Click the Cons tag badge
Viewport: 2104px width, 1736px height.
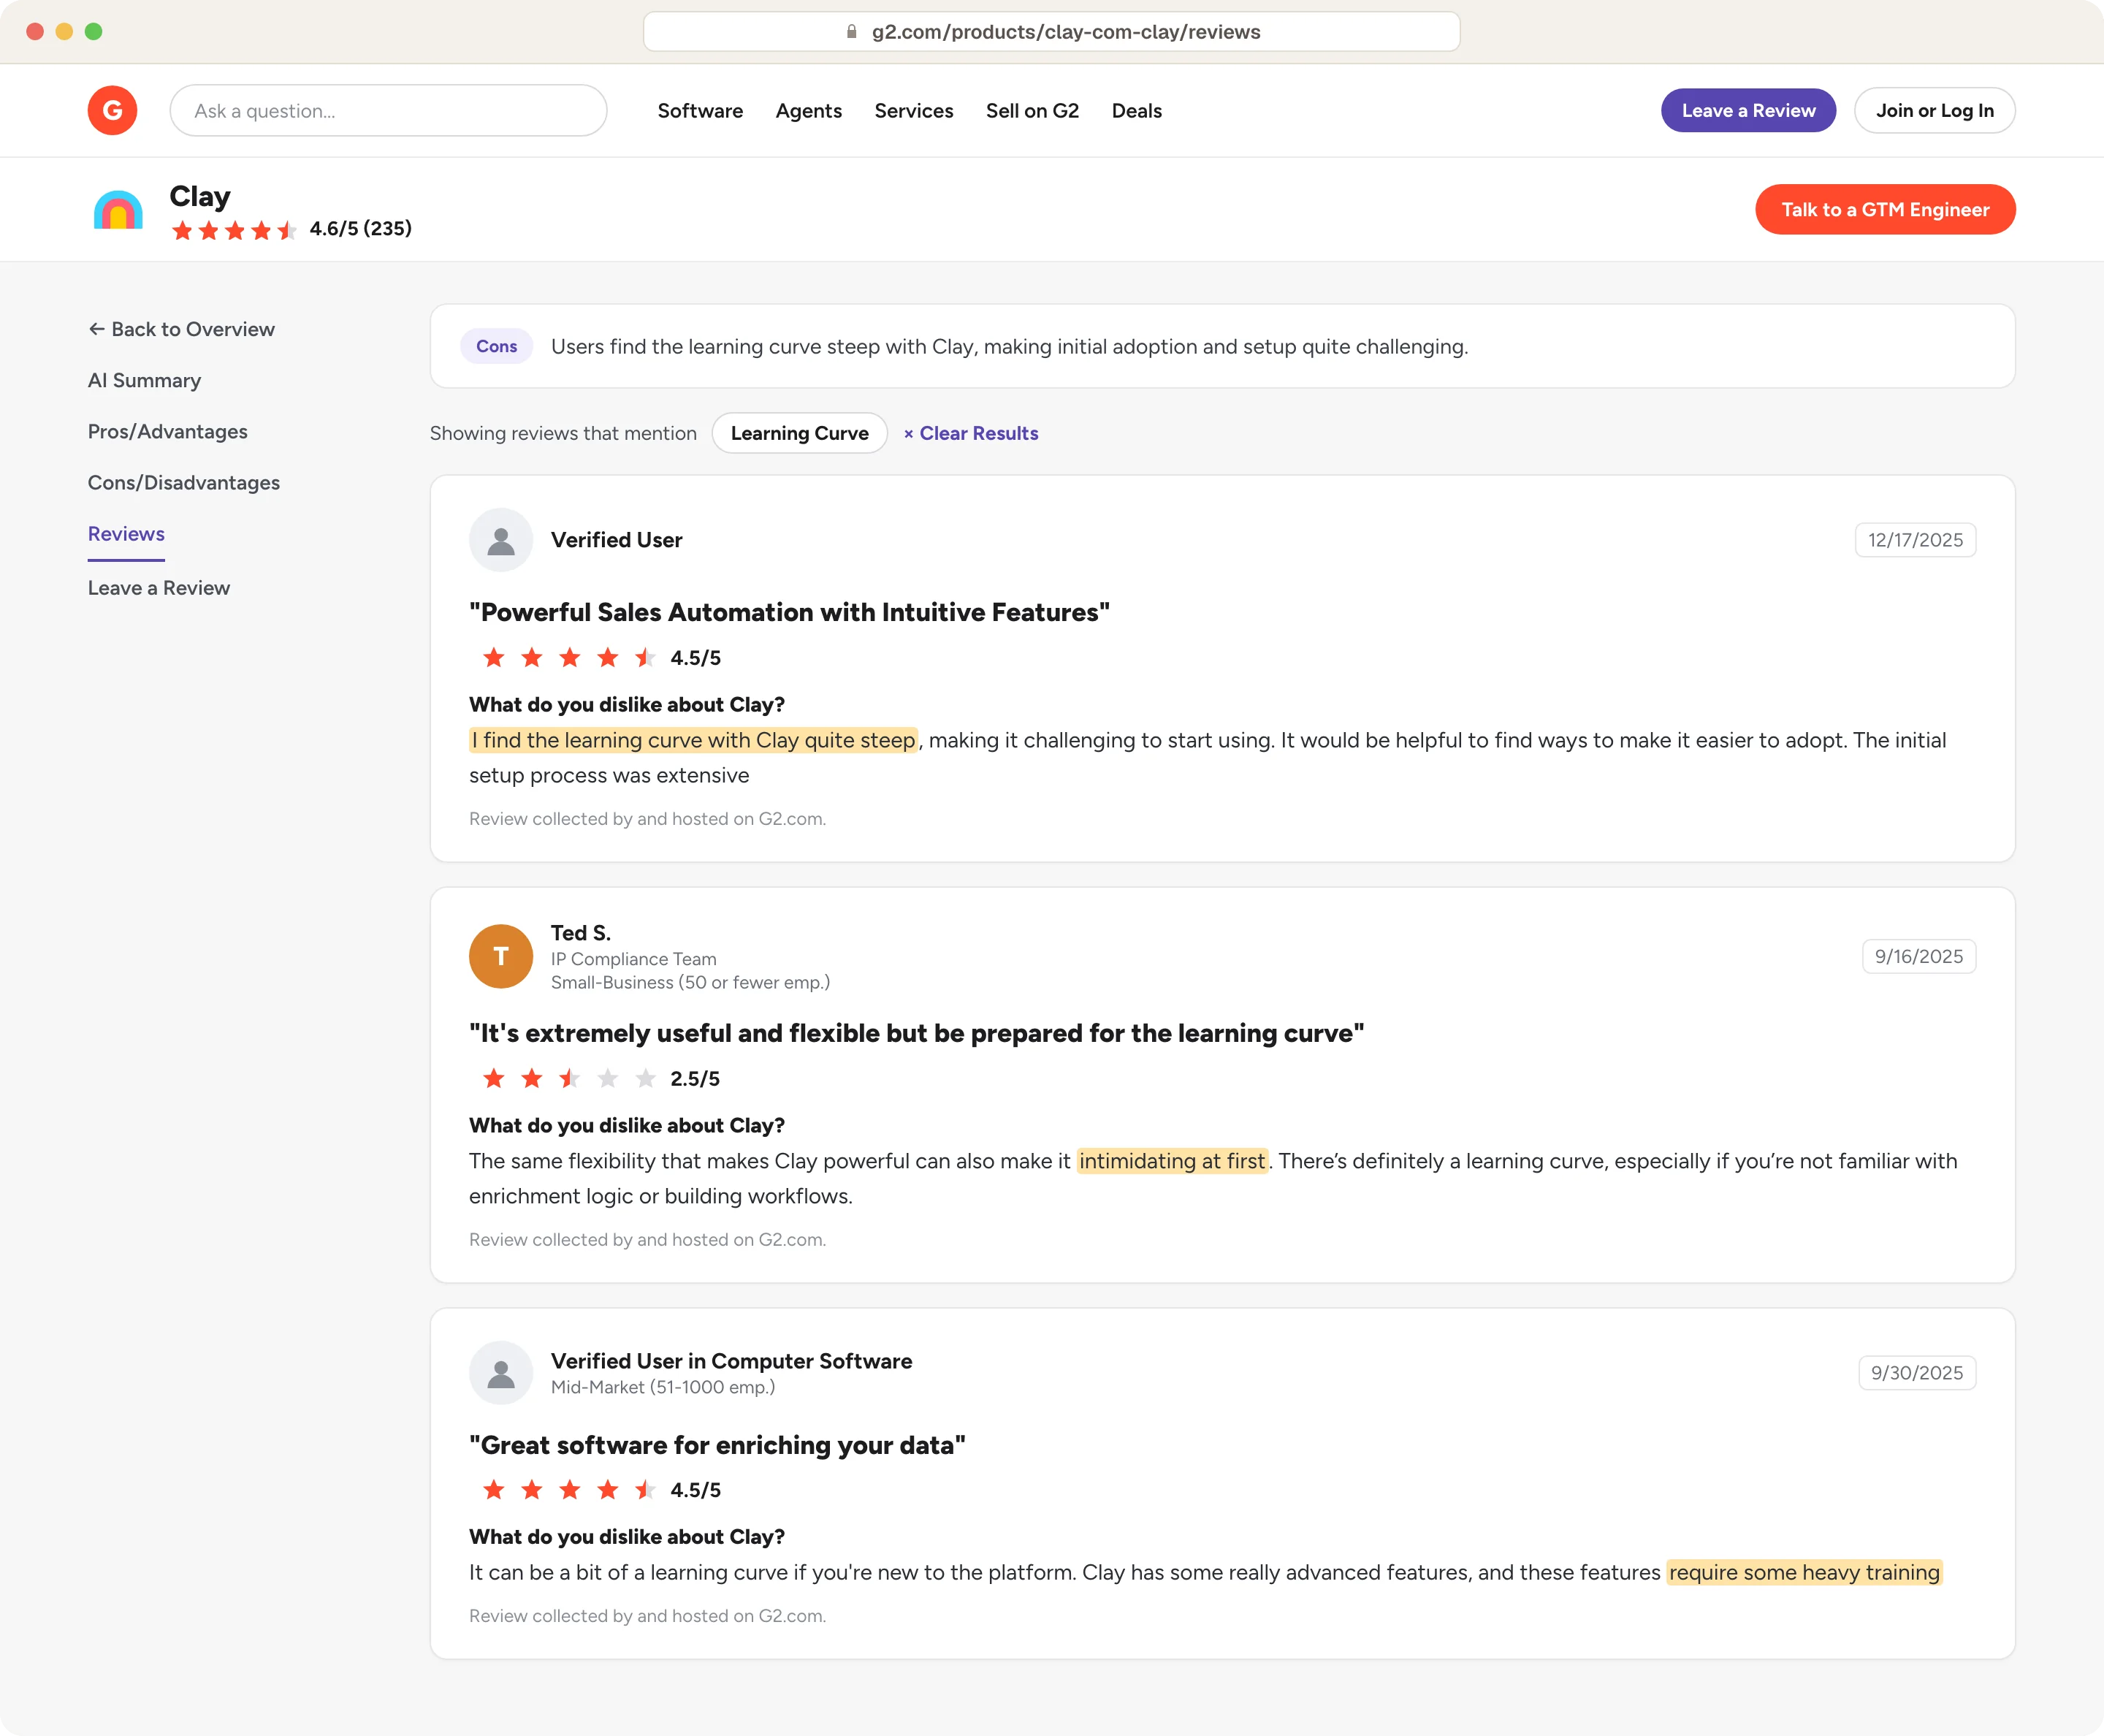[x=496, y=346]
